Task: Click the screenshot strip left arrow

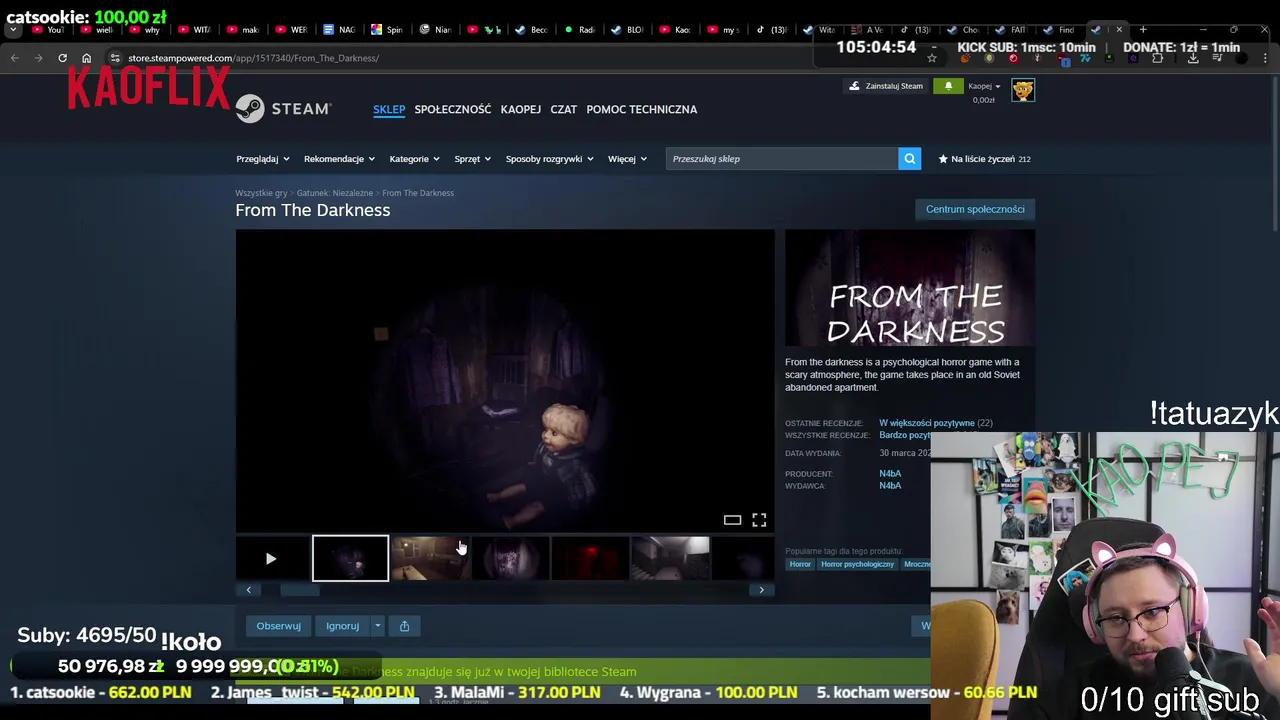Action: [x=249, y=590]
